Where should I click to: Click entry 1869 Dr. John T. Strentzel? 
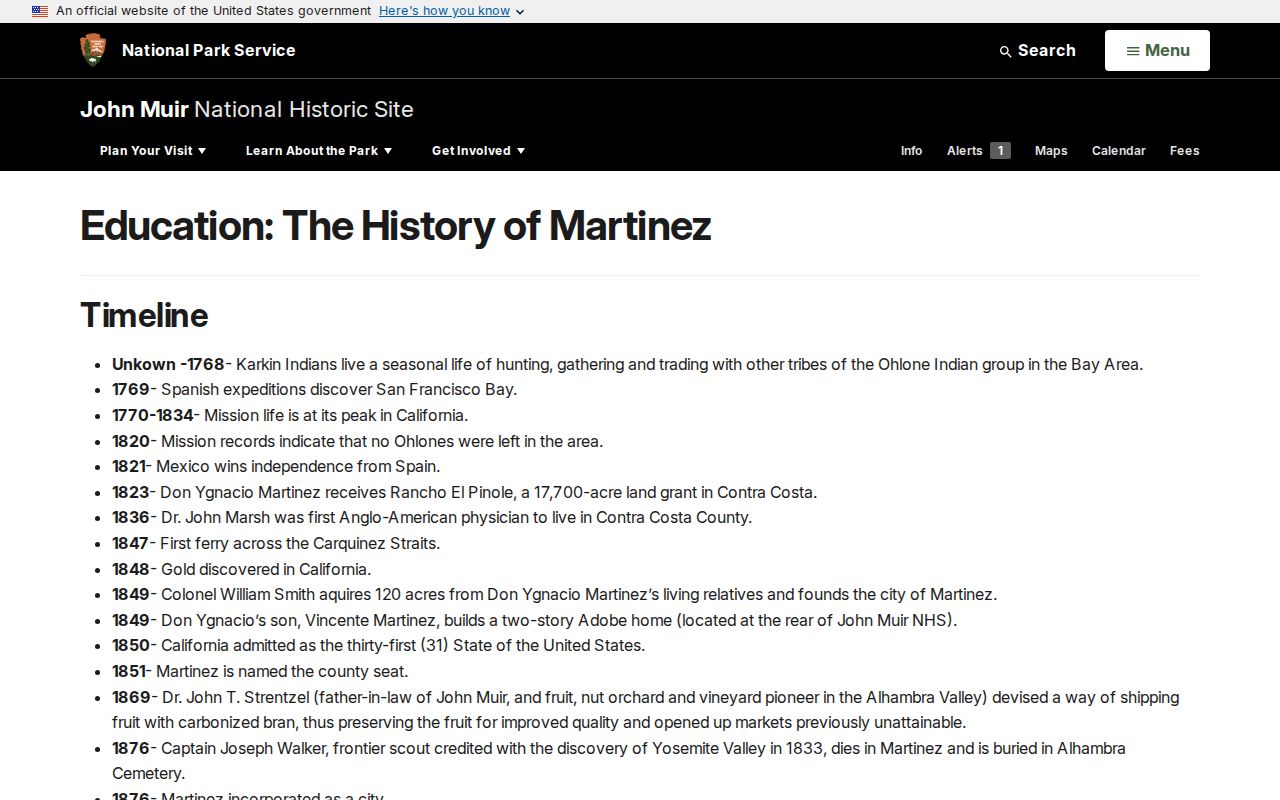pos(645,710)
